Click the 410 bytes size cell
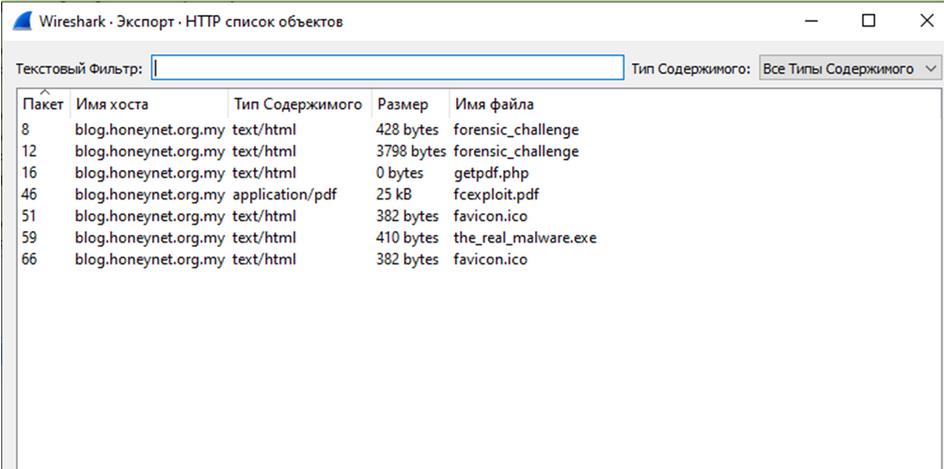This screenshot has width=944, height=469. tap(407, 238)
